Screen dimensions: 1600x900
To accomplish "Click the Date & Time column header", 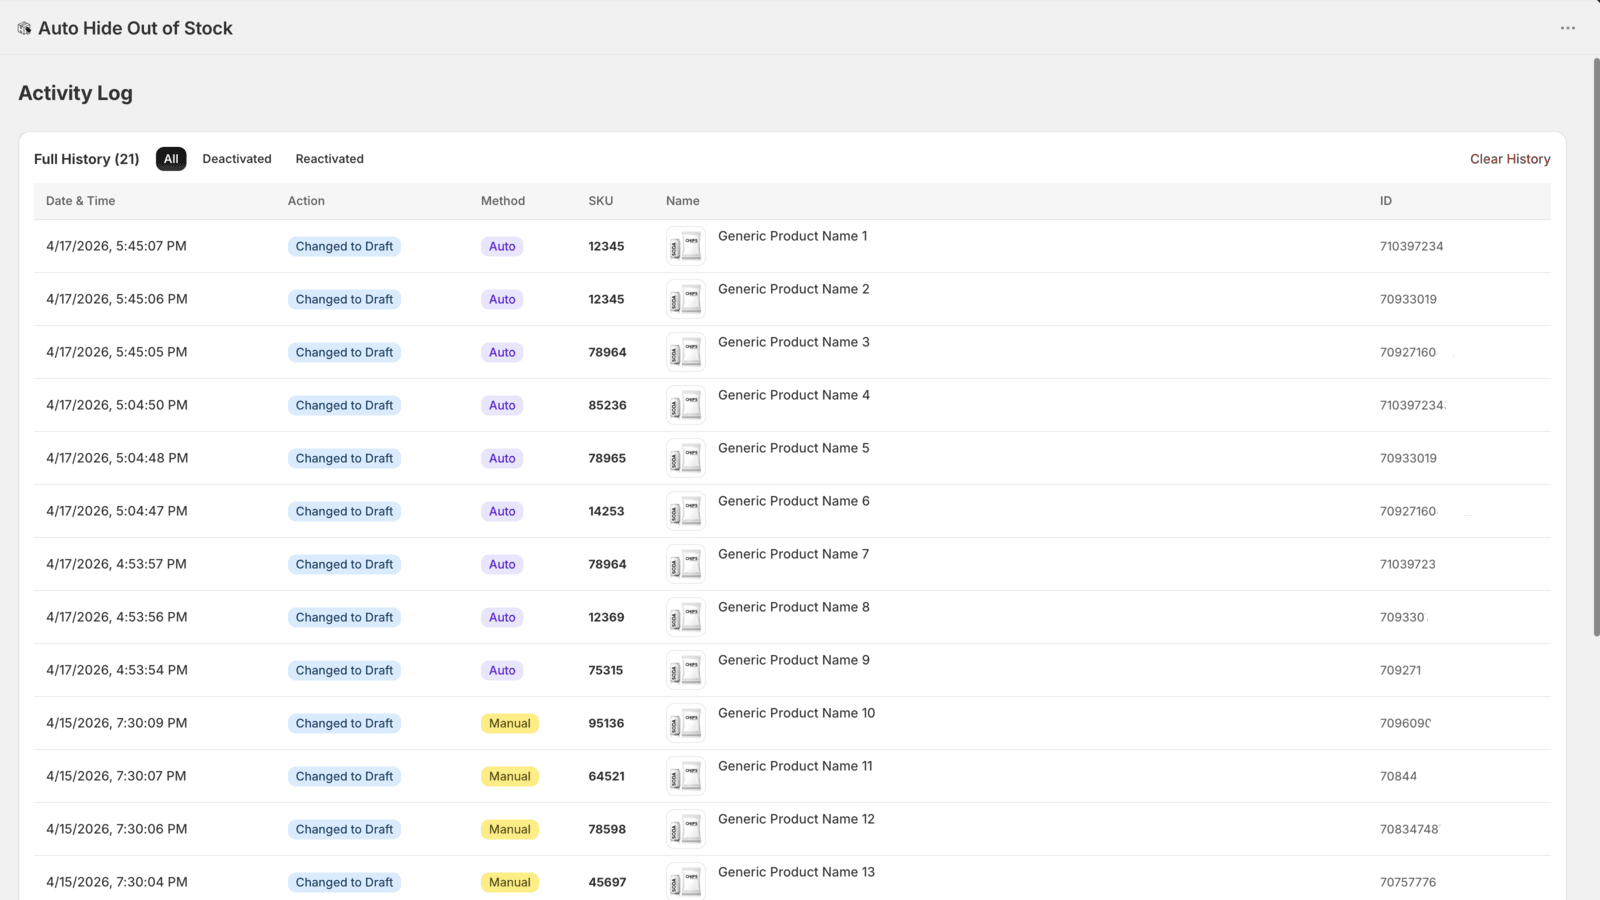I will [x=80, y=201].
